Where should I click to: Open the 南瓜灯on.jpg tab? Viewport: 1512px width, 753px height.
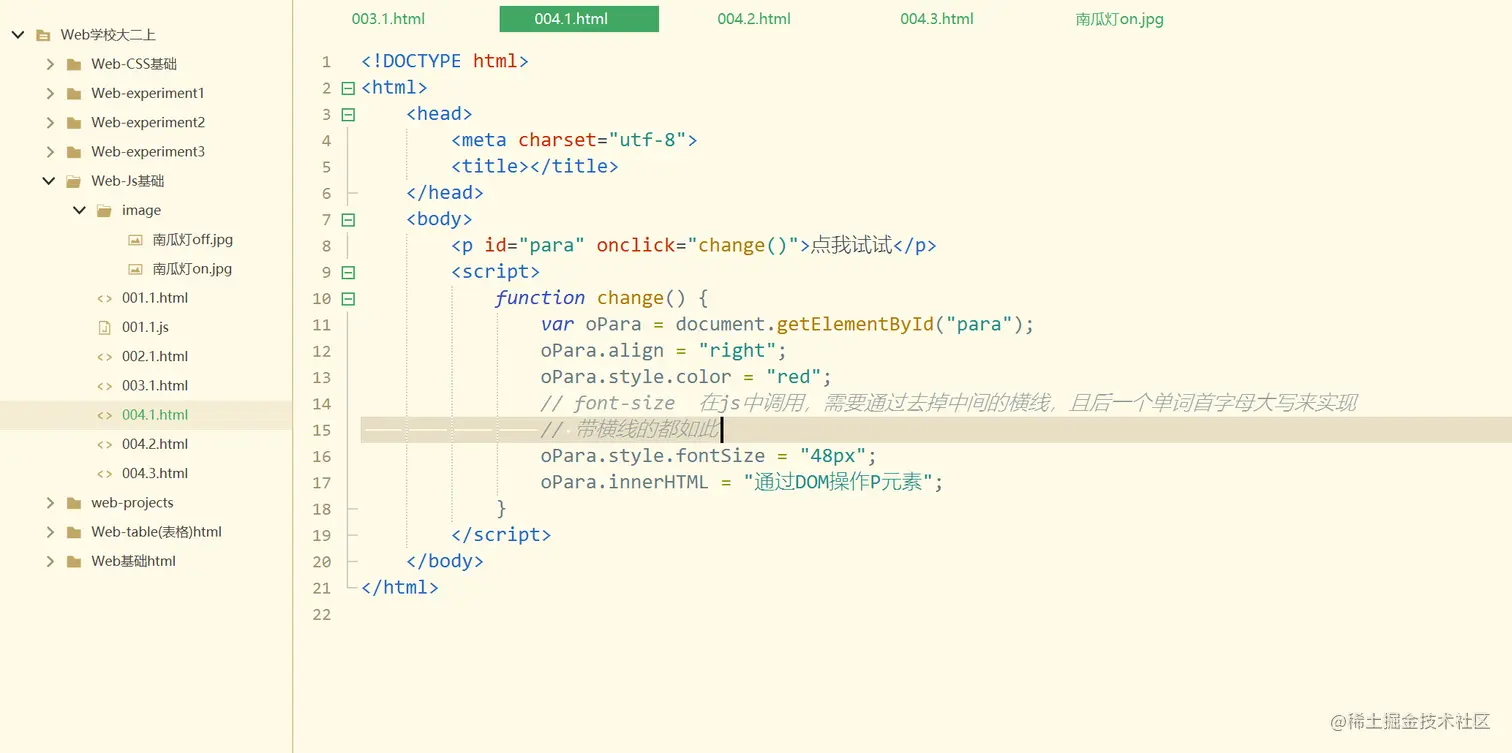click(1119, 19)
